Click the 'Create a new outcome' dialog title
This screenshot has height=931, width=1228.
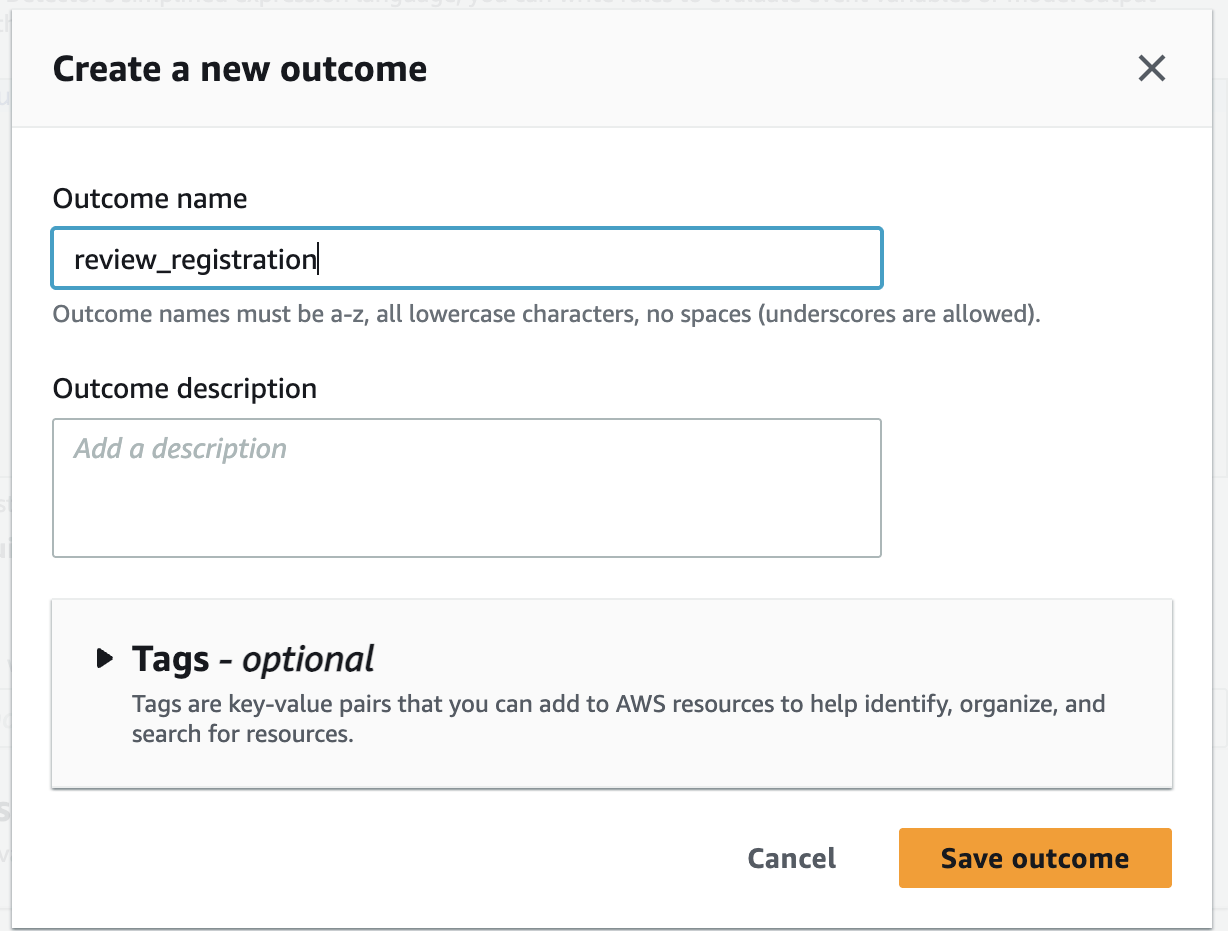point(239,68)
